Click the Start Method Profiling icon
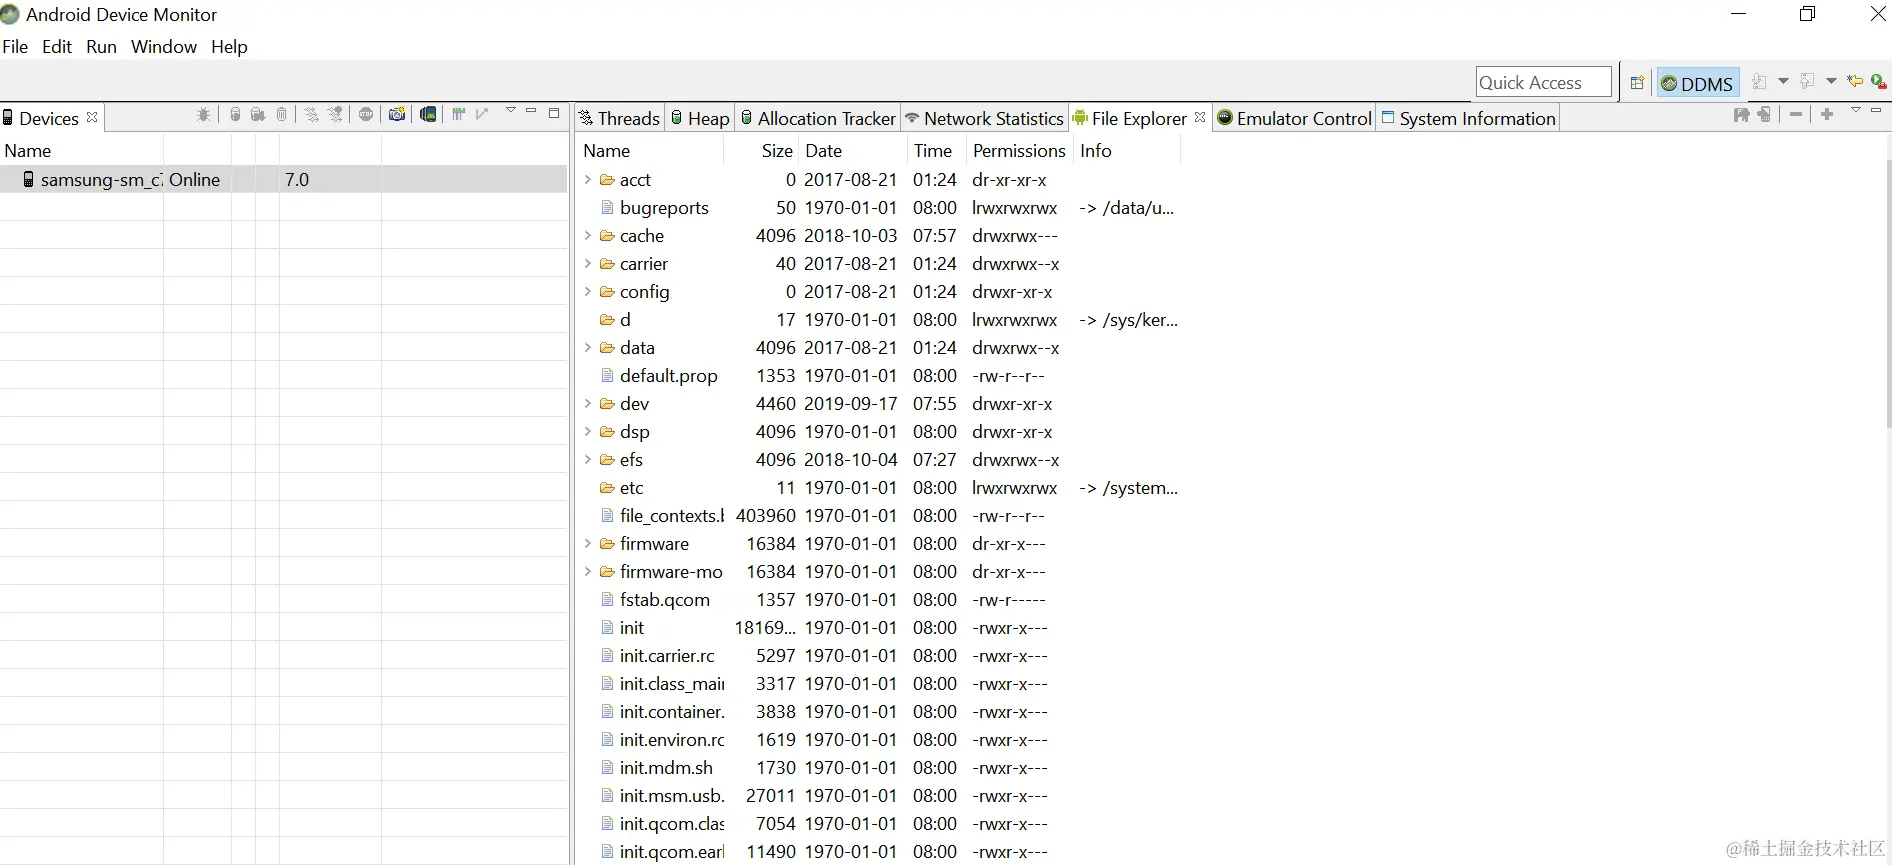 [x=336, y=115]
